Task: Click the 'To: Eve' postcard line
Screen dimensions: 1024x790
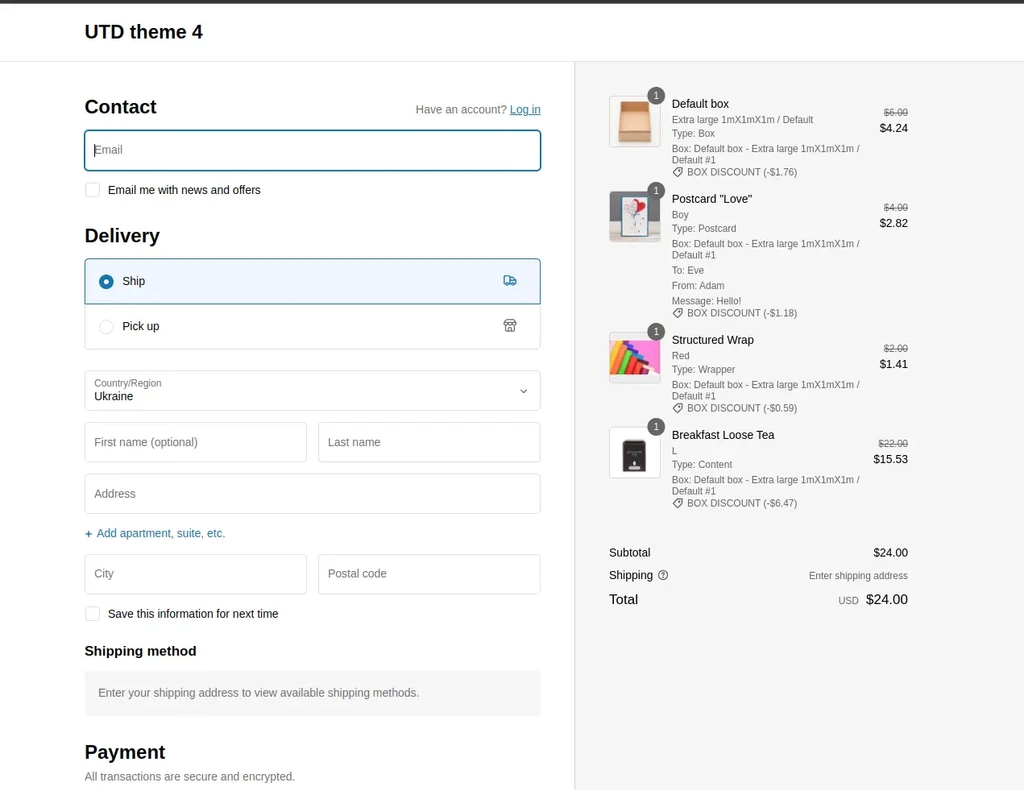Action: (688, 270)
